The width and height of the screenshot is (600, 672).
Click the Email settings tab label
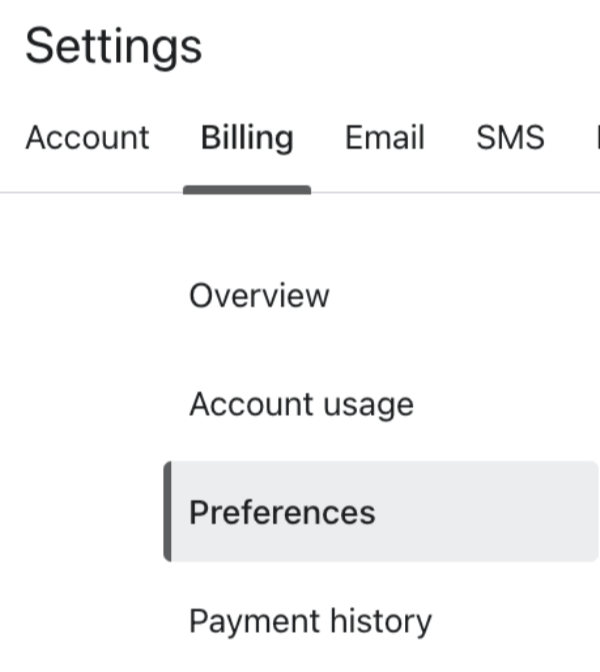click(385, 137)
